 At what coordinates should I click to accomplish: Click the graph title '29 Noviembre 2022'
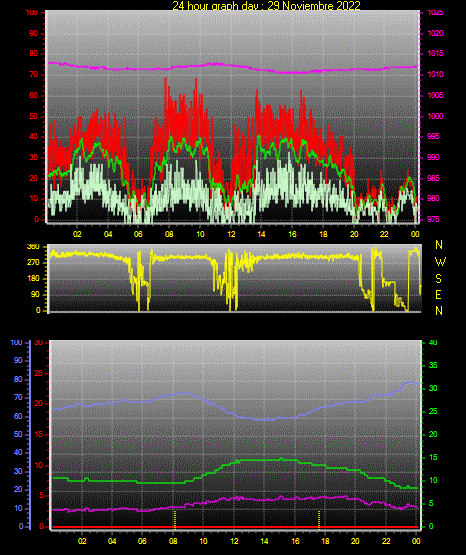(314, 5)
